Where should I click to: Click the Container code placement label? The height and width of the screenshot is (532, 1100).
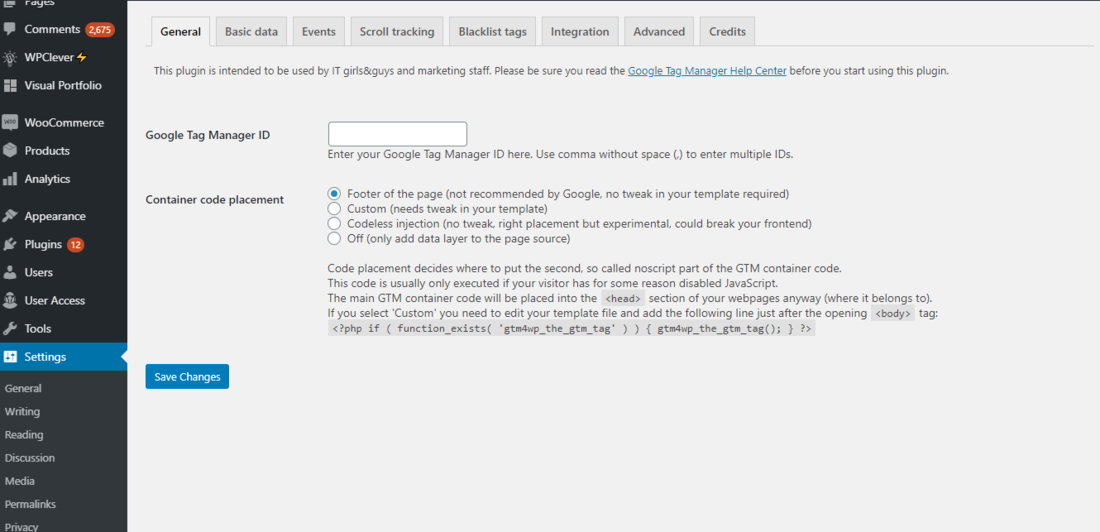tap(215, 199)
